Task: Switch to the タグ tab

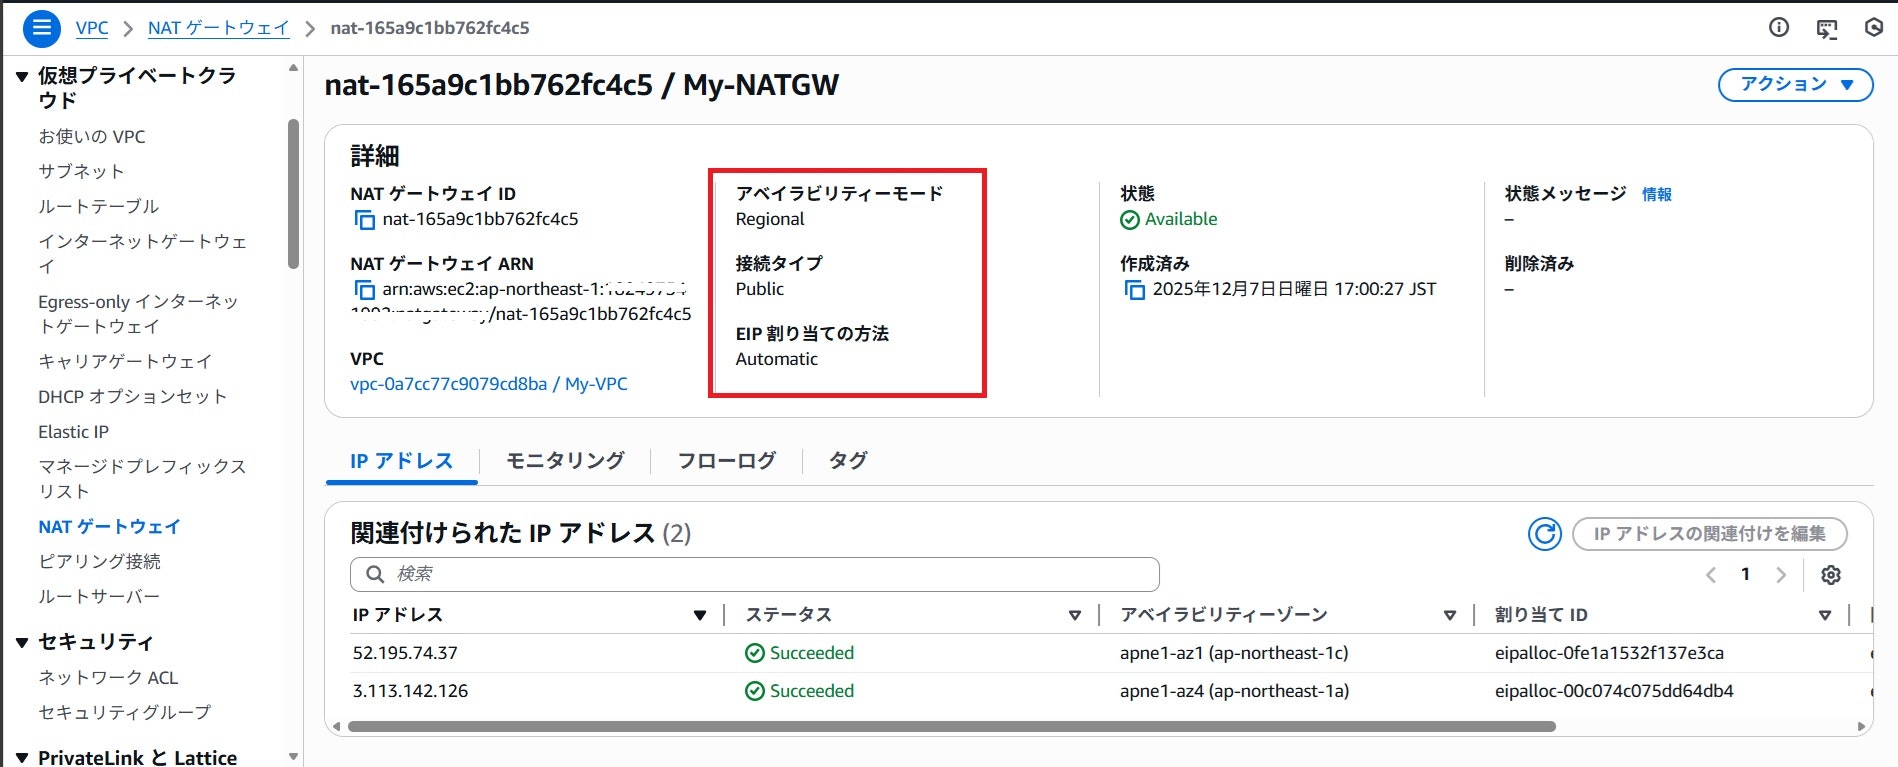Action: point(848,461)
